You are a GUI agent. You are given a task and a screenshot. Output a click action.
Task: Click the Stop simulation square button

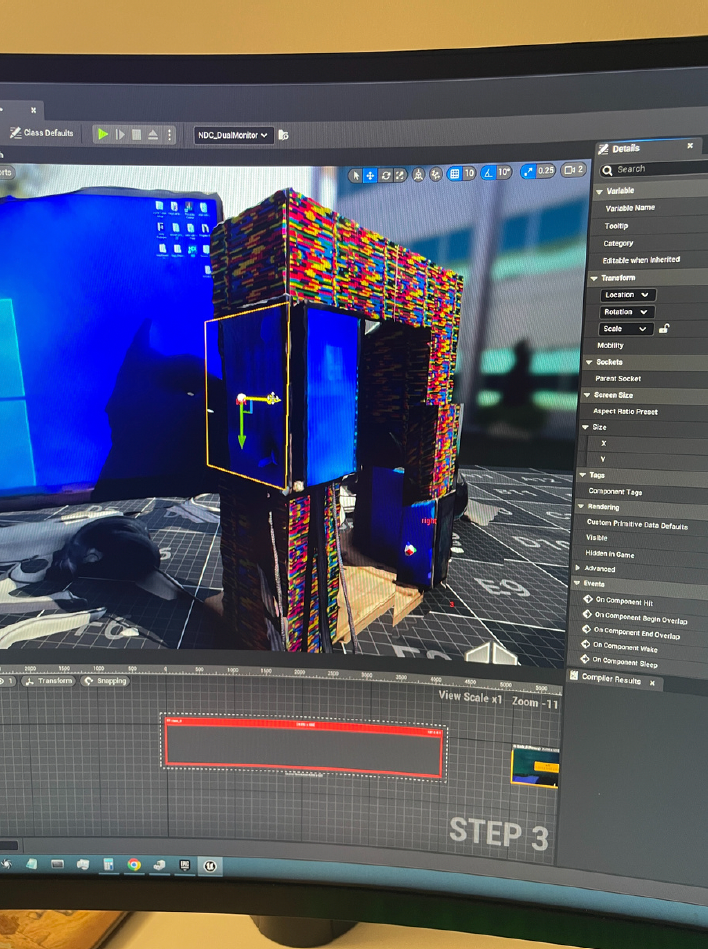click(x=137, y=134)
